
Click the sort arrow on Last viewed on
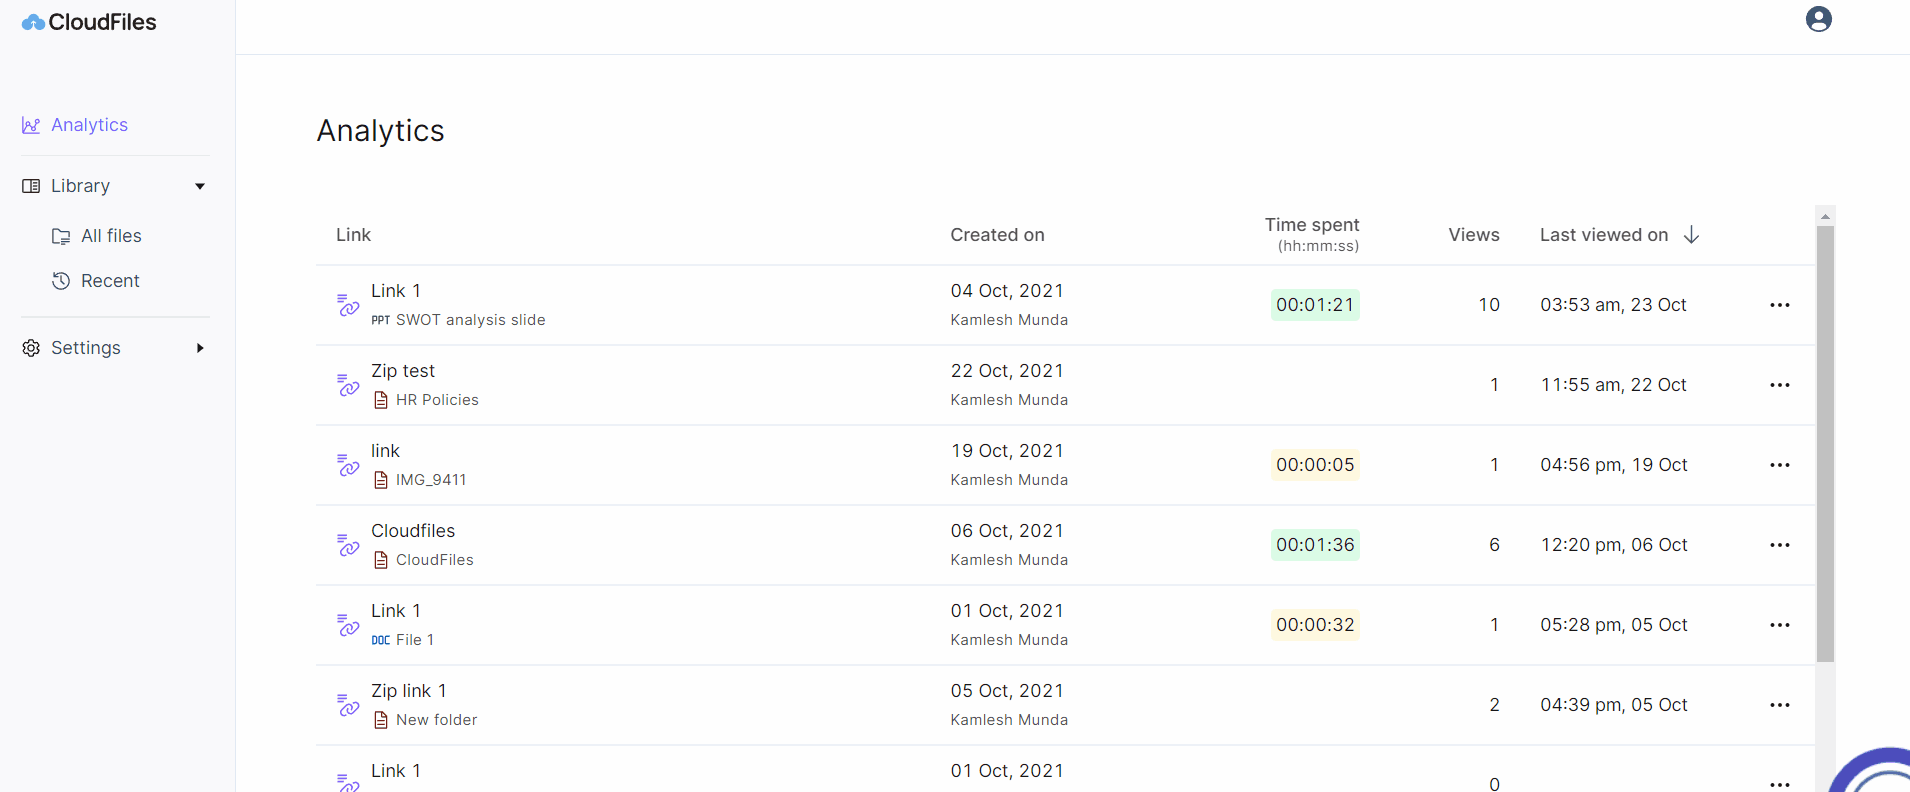click(1691, 234)
